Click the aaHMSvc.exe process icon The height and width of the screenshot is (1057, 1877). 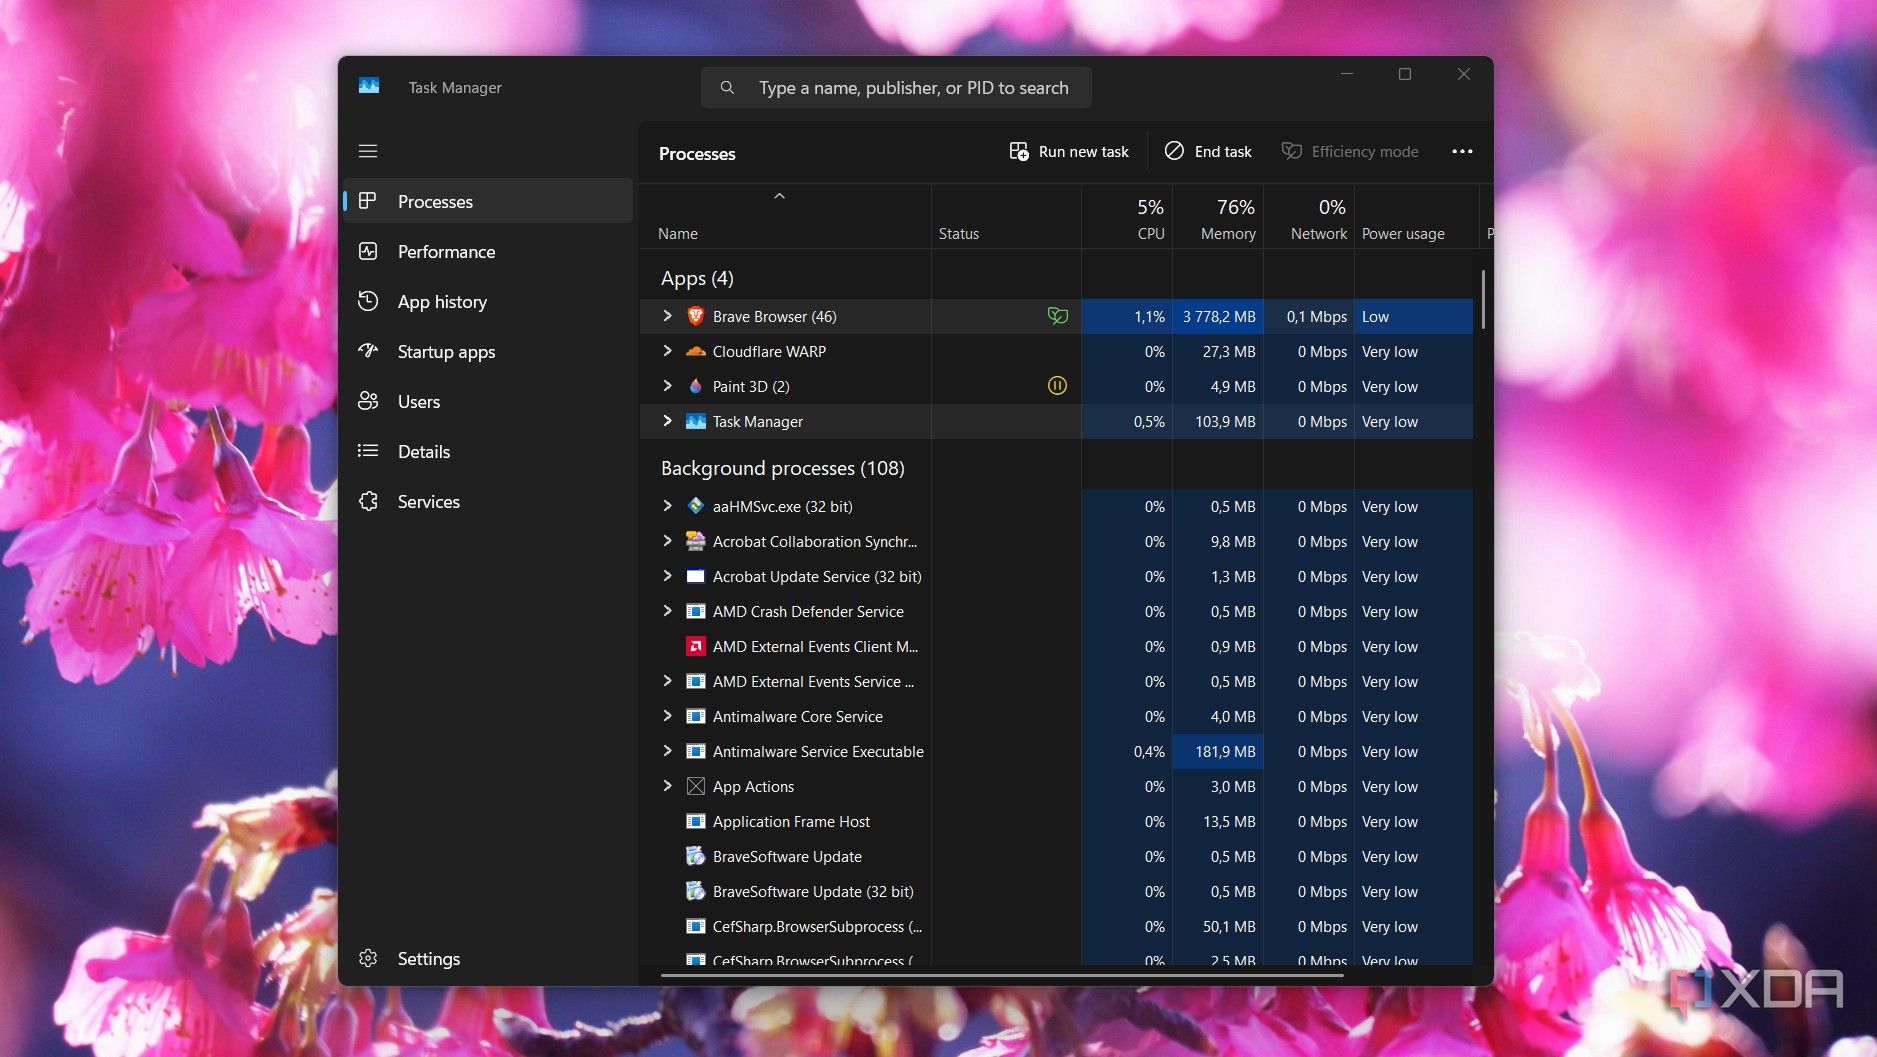tap(696, 506)
